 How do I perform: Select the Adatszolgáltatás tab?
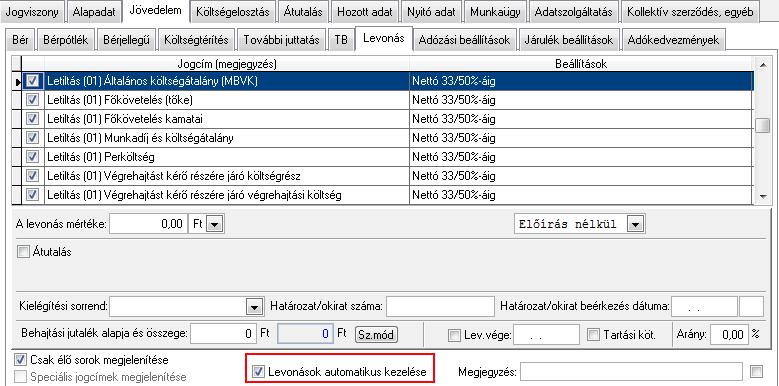[x=574, y=11]
